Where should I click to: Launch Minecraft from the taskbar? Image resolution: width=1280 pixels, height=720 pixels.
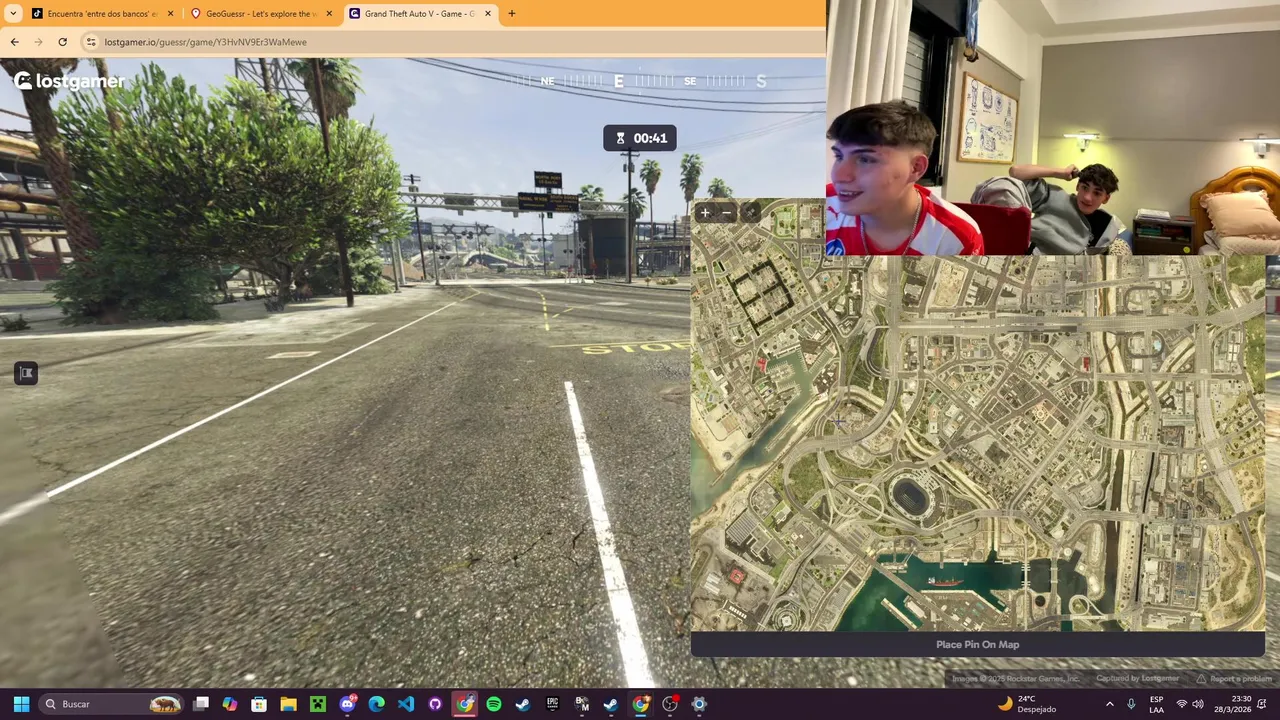coord(318,704)
